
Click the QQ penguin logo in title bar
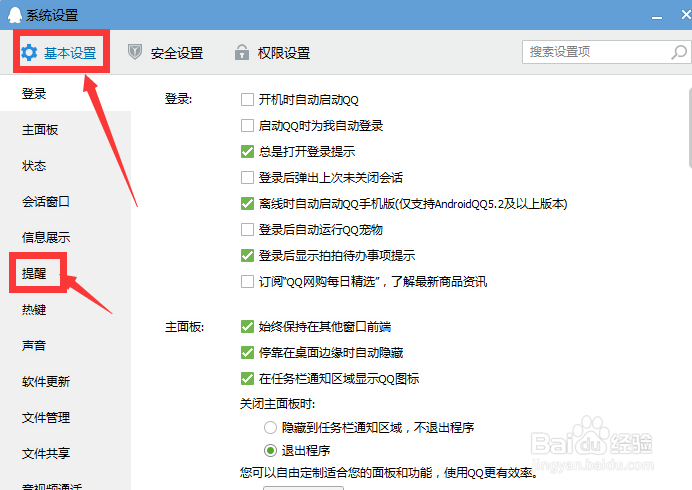click(x=15, y=15)
